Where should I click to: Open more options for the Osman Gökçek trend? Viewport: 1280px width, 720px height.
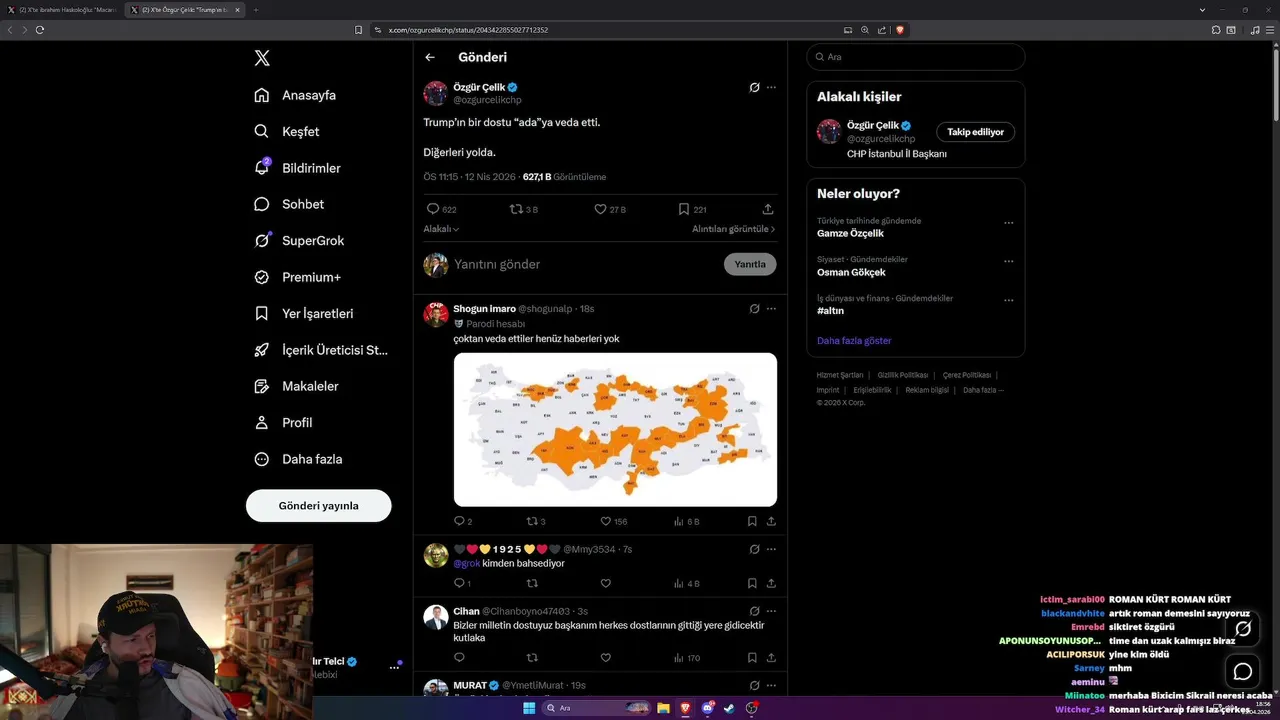(1009, 261)
